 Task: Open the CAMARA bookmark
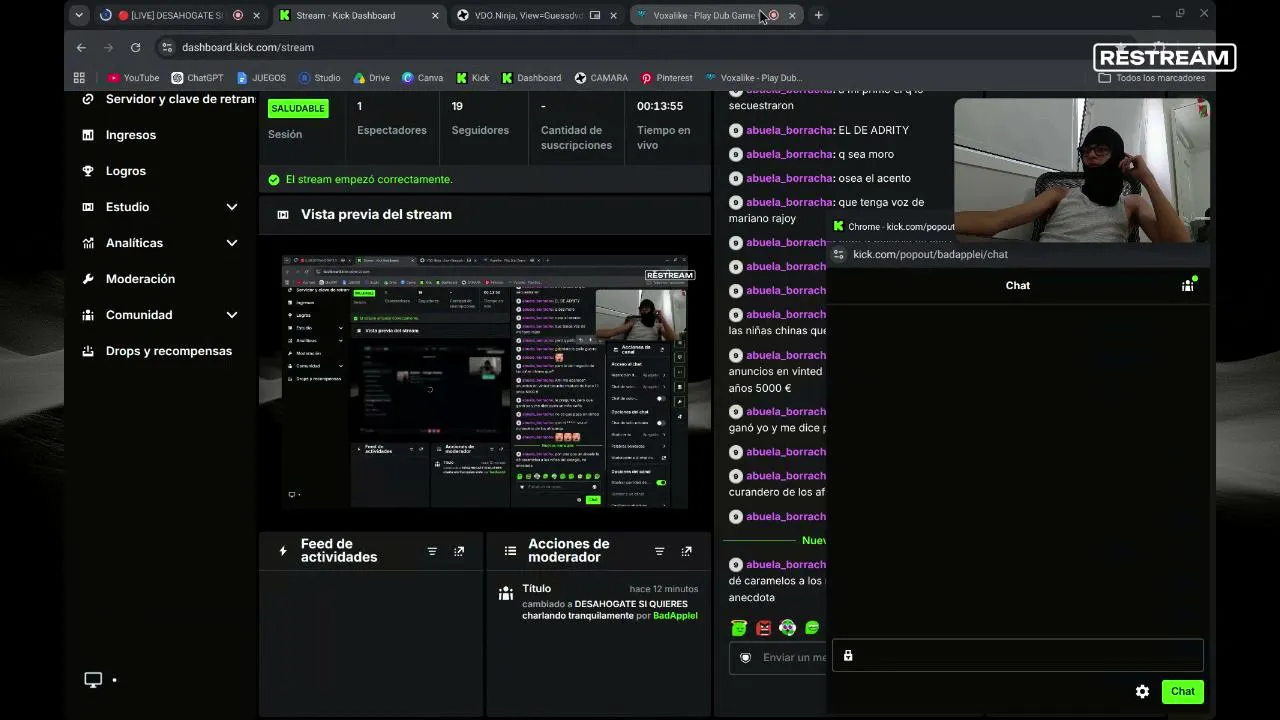(x=601, y=78)
